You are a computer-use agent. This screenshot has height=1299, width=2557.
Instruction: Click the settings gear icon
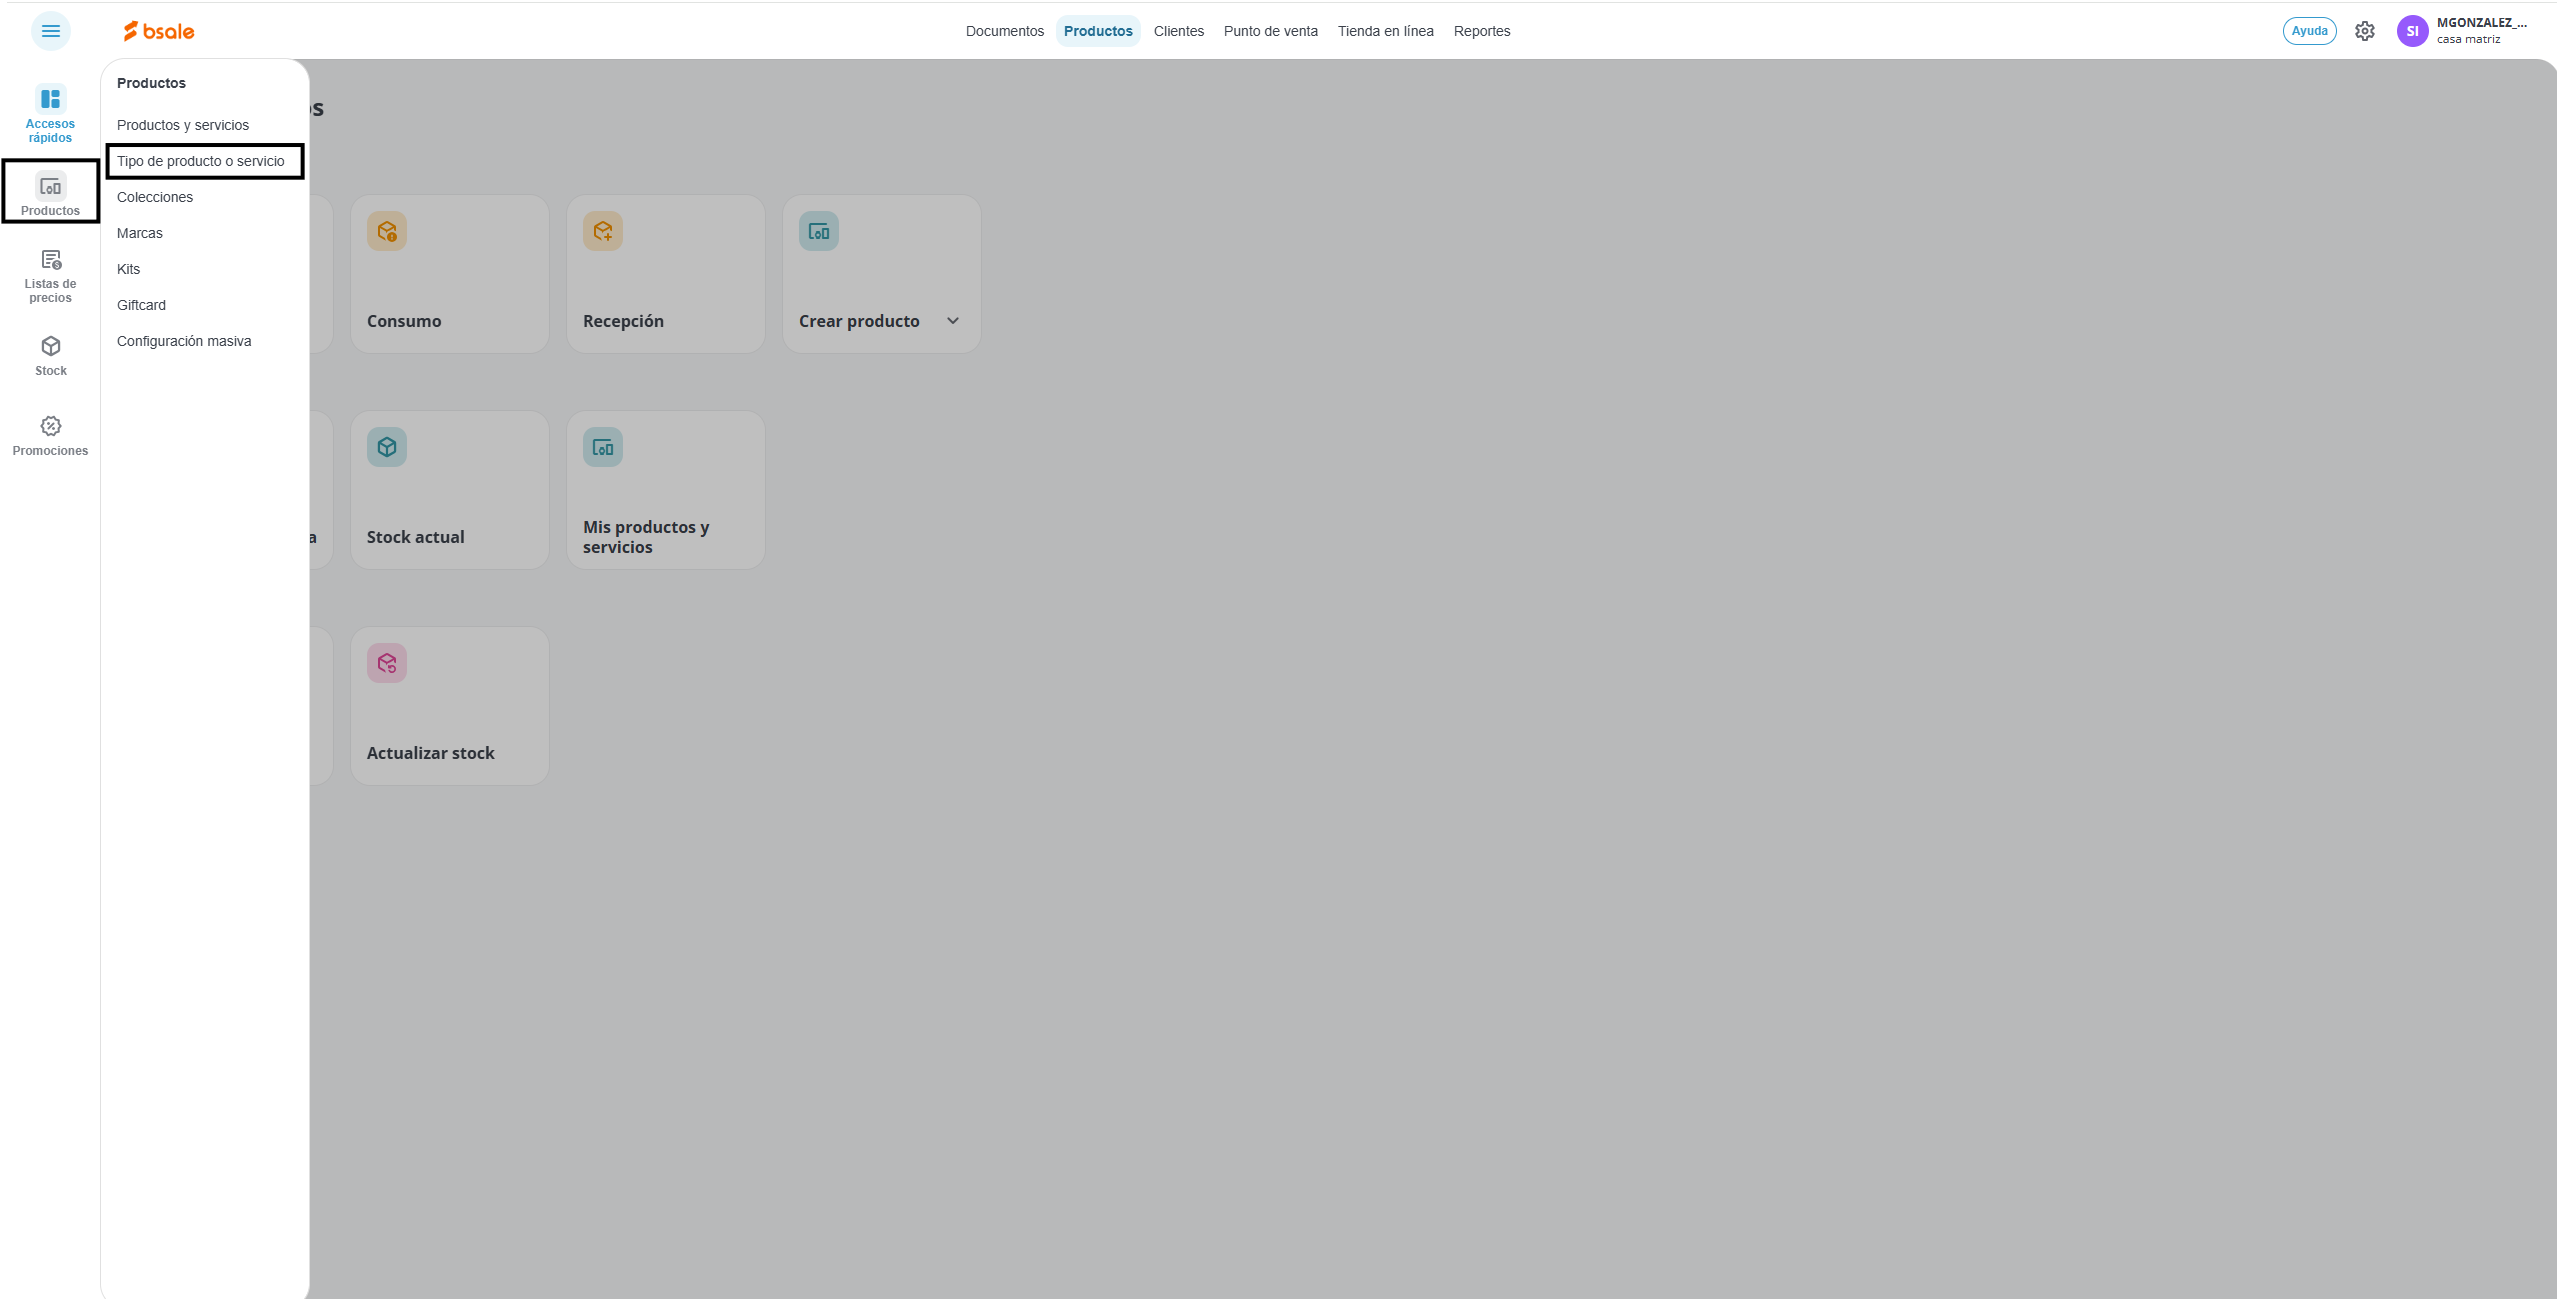pyautogui.click(x=2364, y=31)
